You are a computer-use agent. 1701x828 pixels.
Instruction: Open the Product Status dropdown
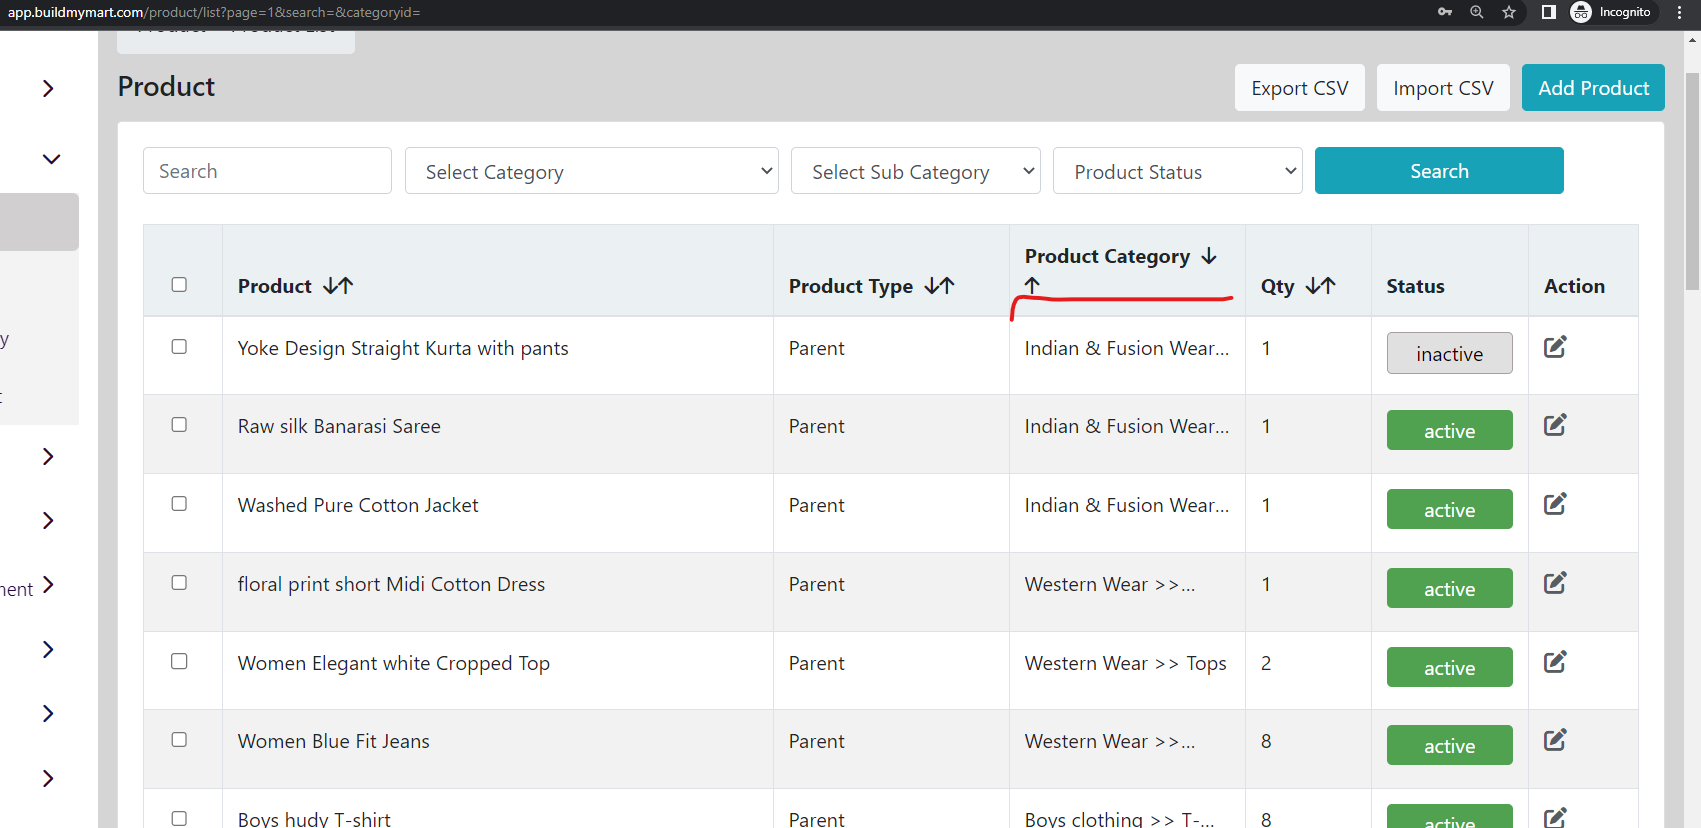[x=1178, y=171]
